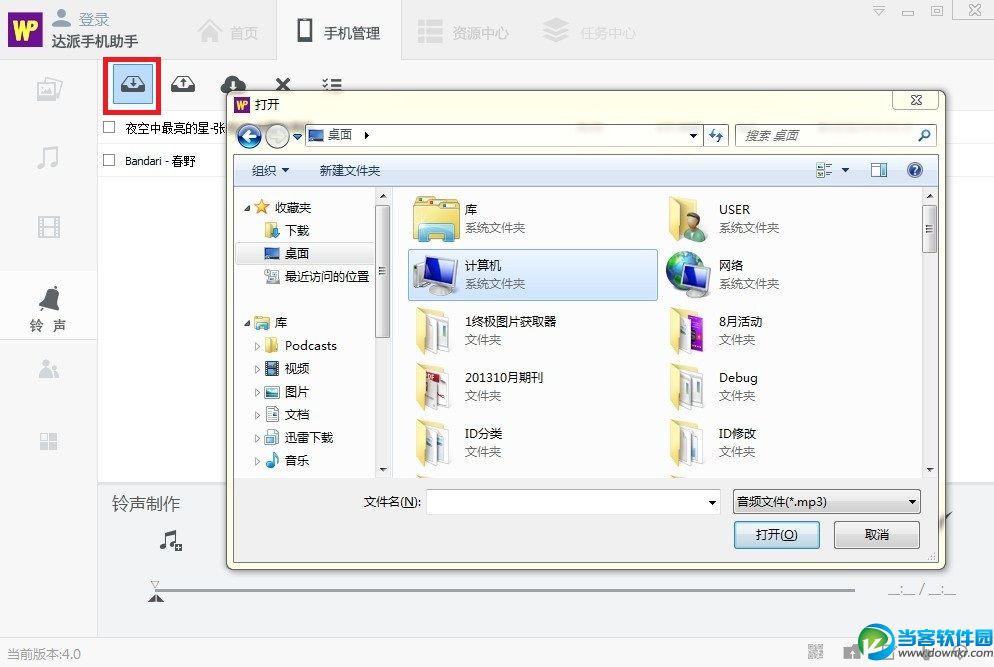
Task: Click the add music icon under 铃声制作
Action: click(x=171, y=541)
